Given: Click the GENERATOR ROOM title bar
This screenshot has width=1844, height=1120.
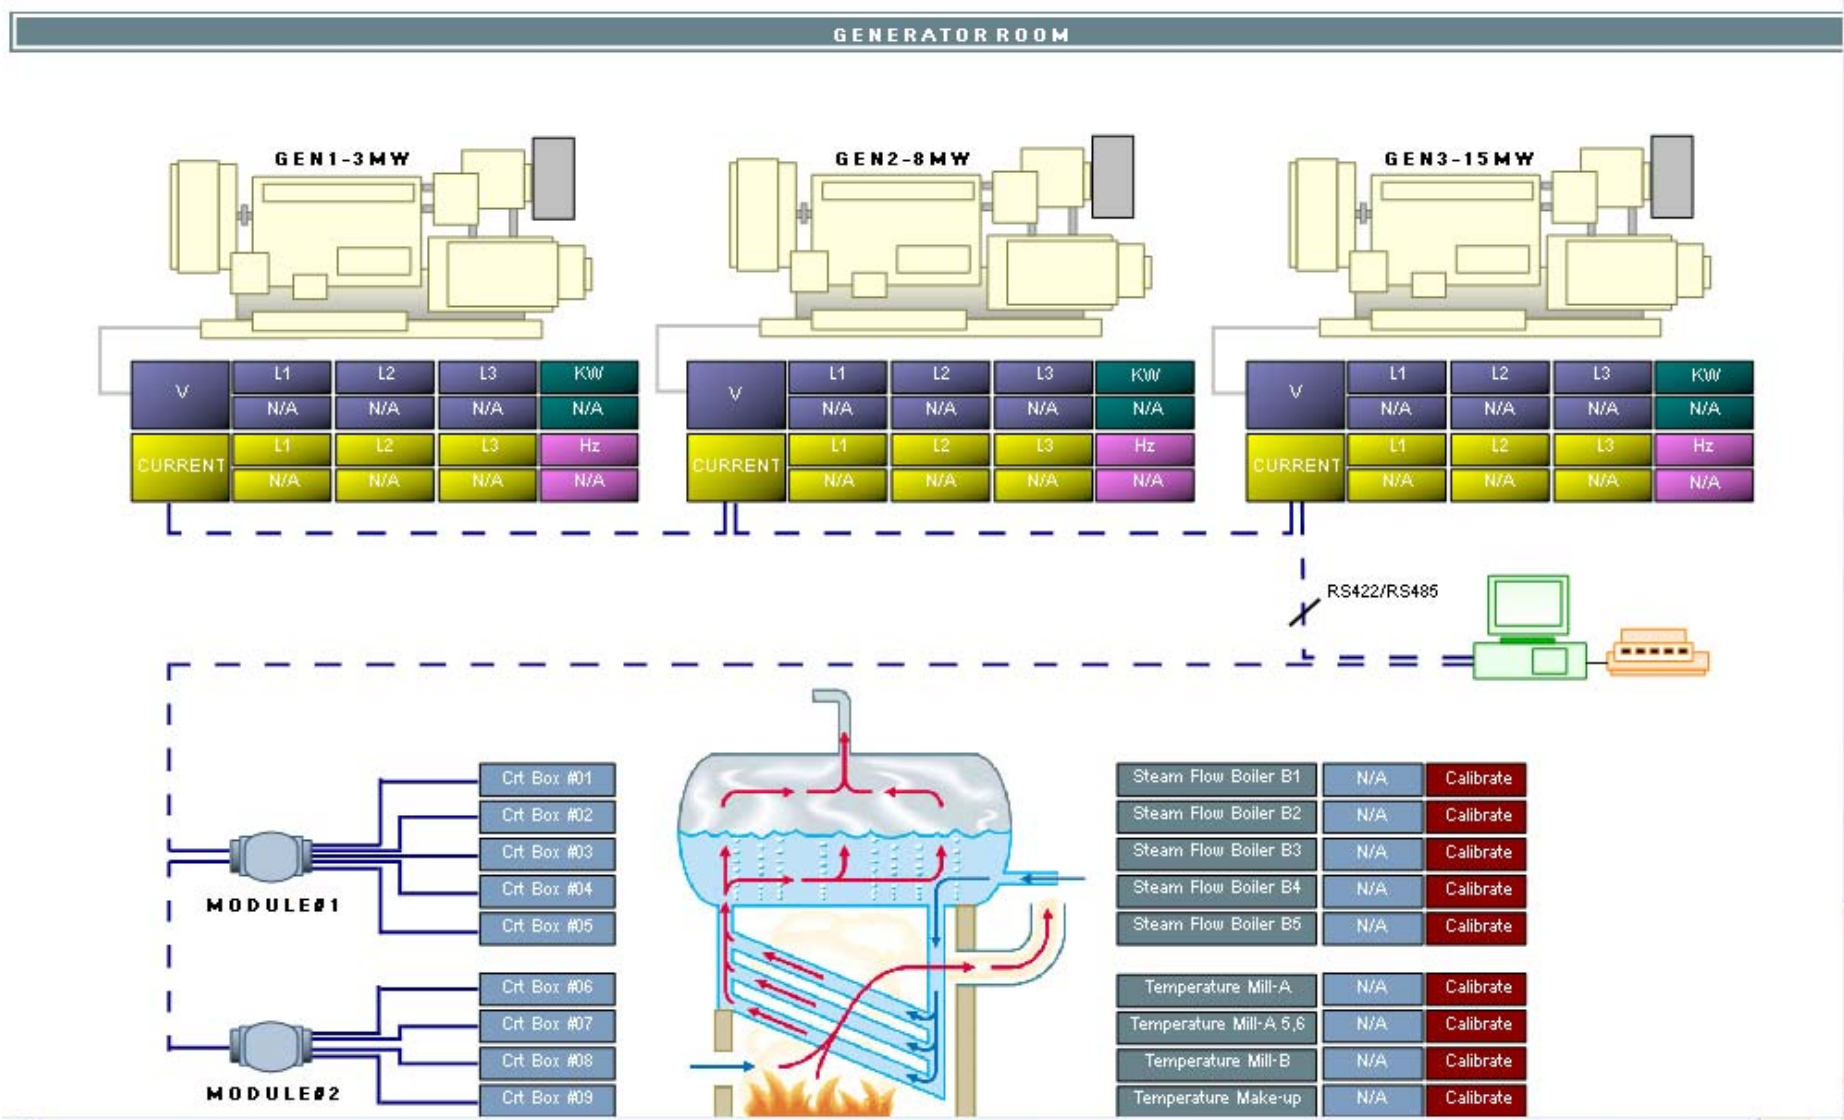Looking at the screenshot, I should 927,34.
